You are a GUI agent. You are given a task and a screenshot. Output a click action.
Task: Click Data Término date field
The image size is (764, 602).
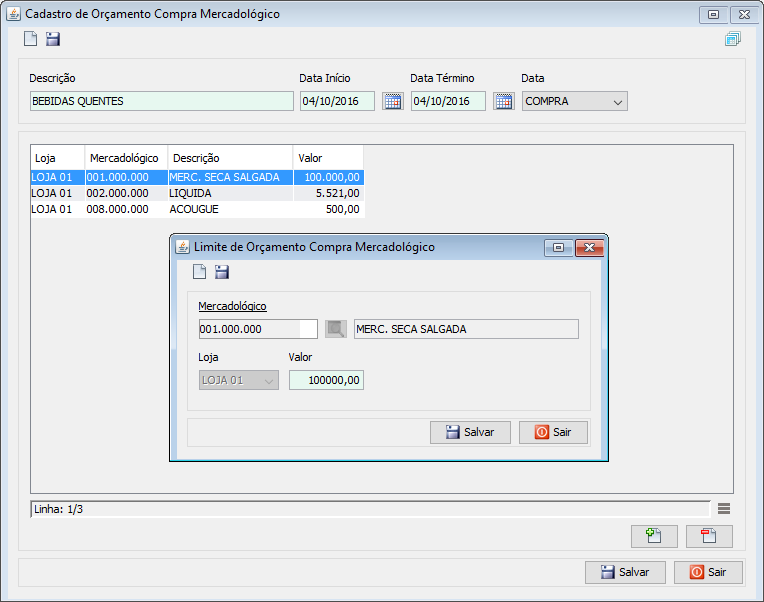448,101
